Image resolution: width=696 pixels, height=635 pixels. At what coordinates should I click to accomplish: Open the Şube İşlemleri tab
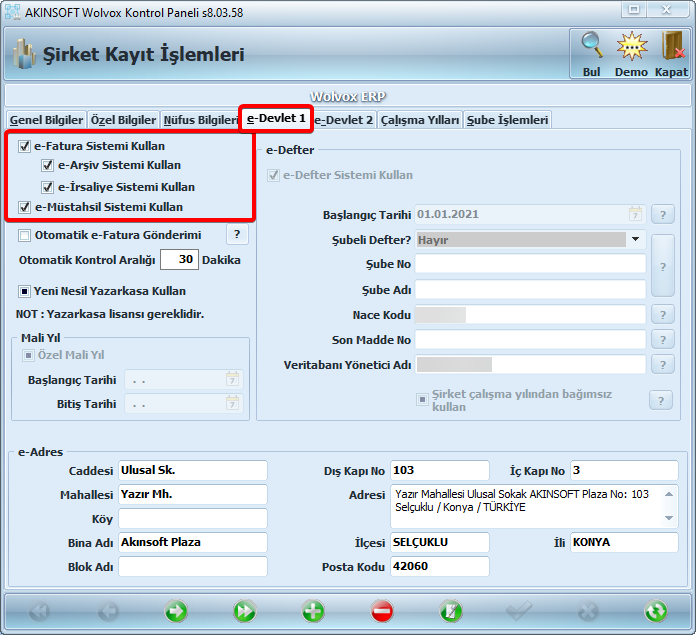(x=507, y=120)
